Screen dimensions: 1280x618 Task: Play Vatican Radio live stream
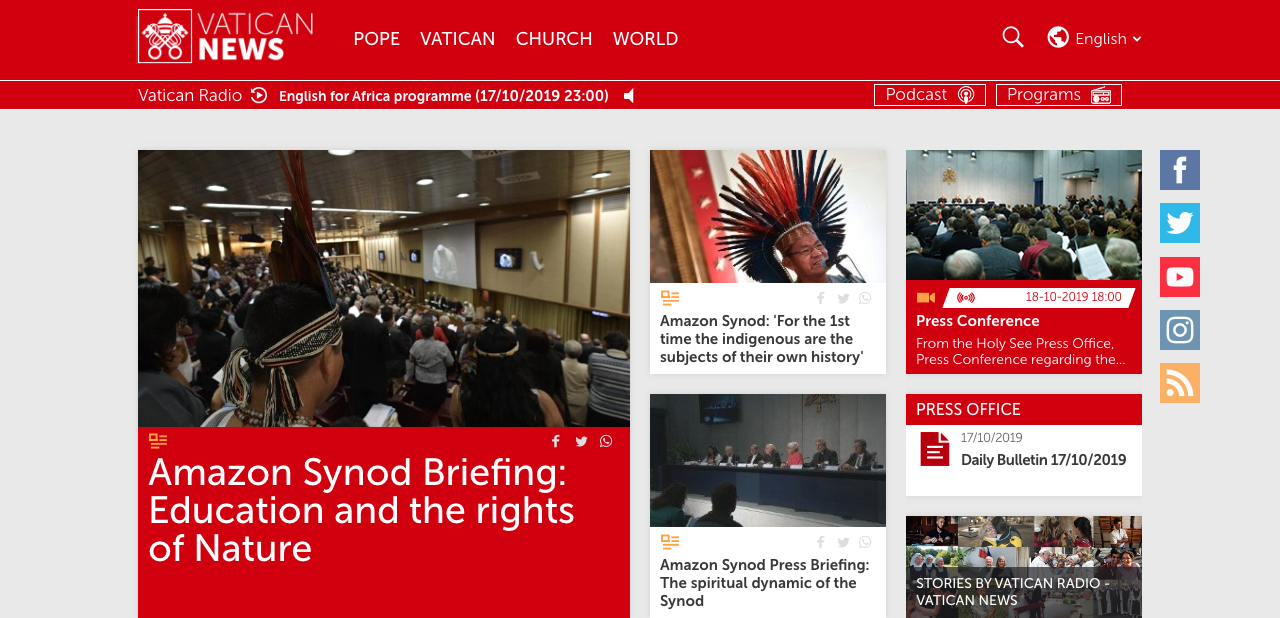coord(259,95)
